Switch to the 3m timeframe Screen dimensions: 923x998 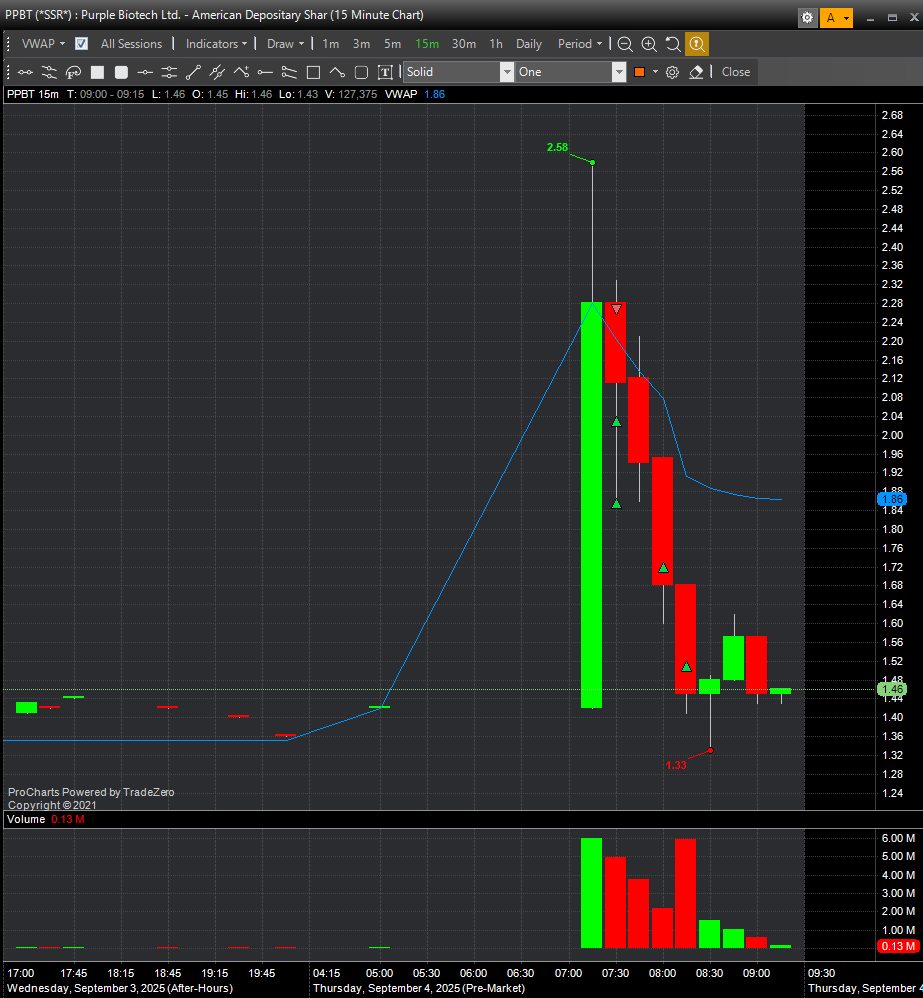[x=362, y=44]
